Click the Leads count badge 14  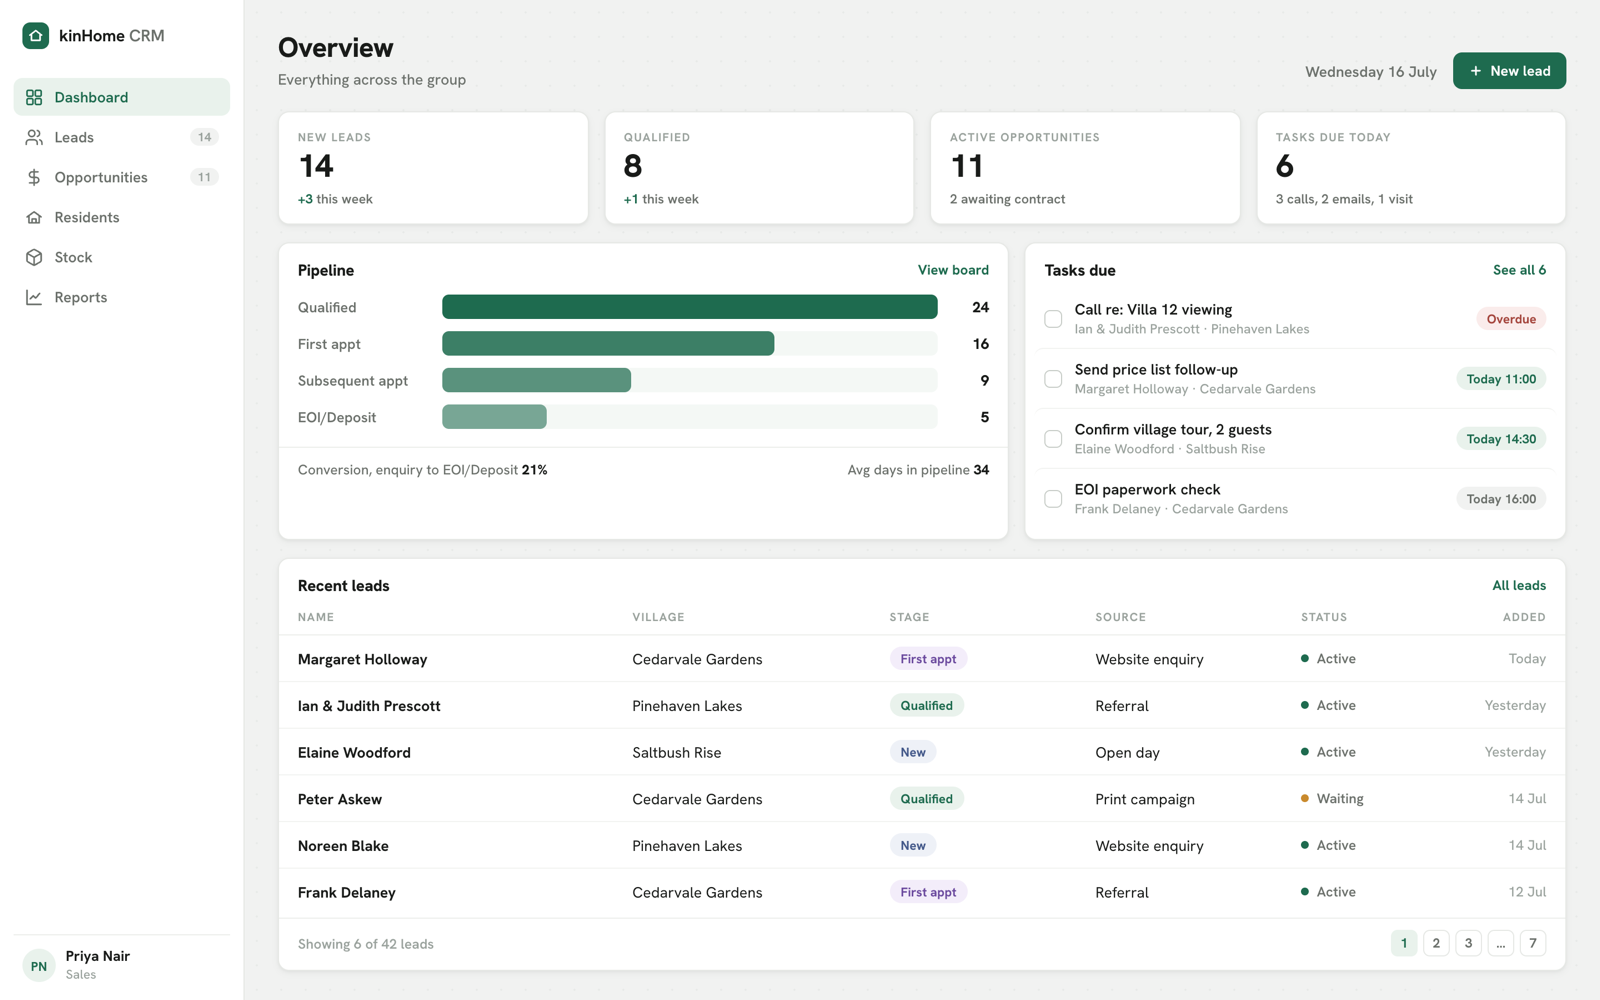pos(204,137)
